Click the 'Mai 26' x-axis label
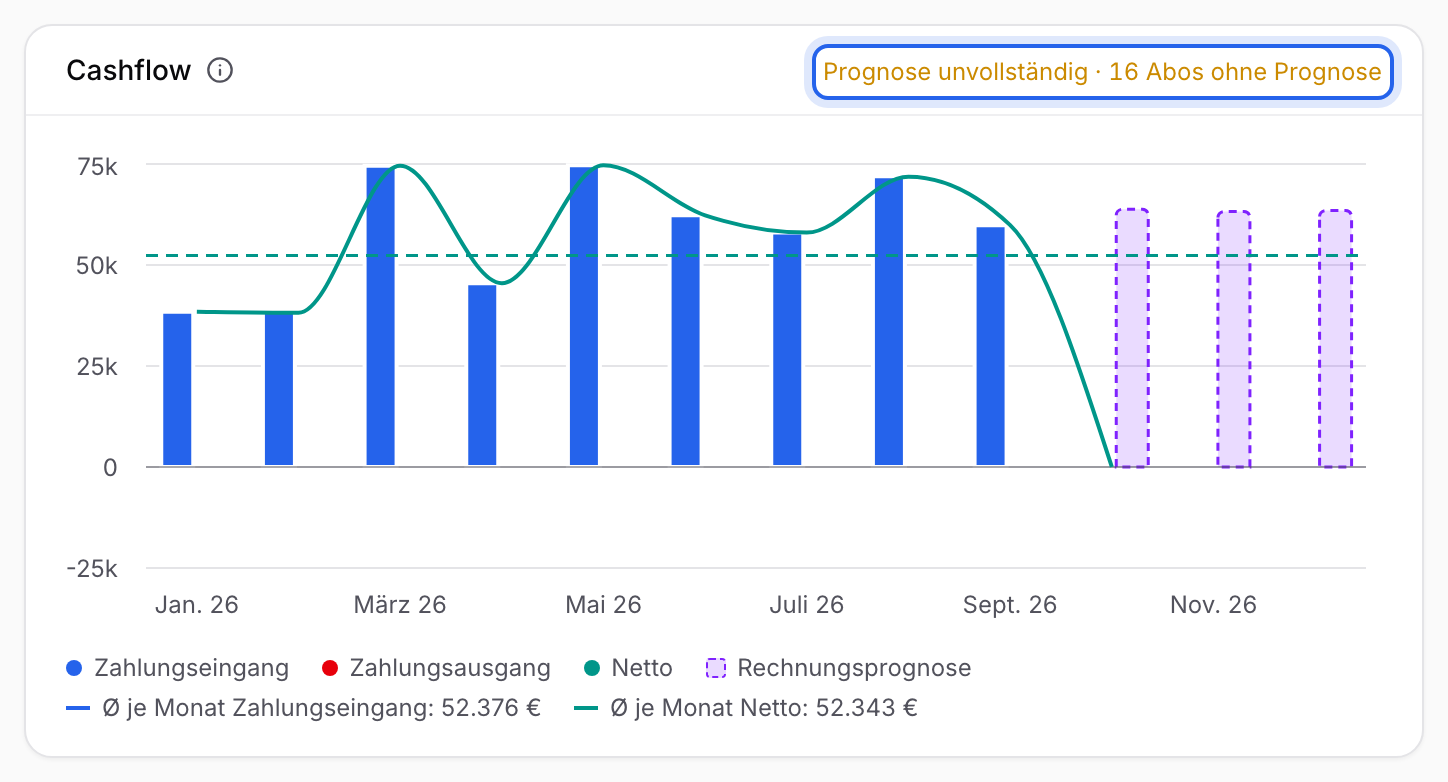This screenshot has height=782, width=1448. click(x=603, y=605)
